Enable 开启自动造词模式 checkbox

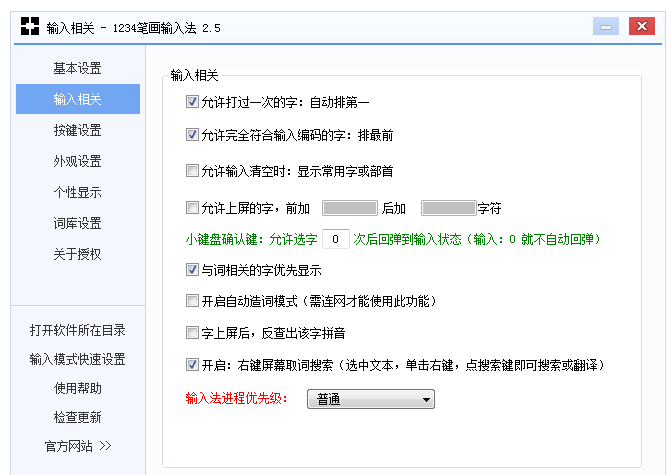click(192, 300)
